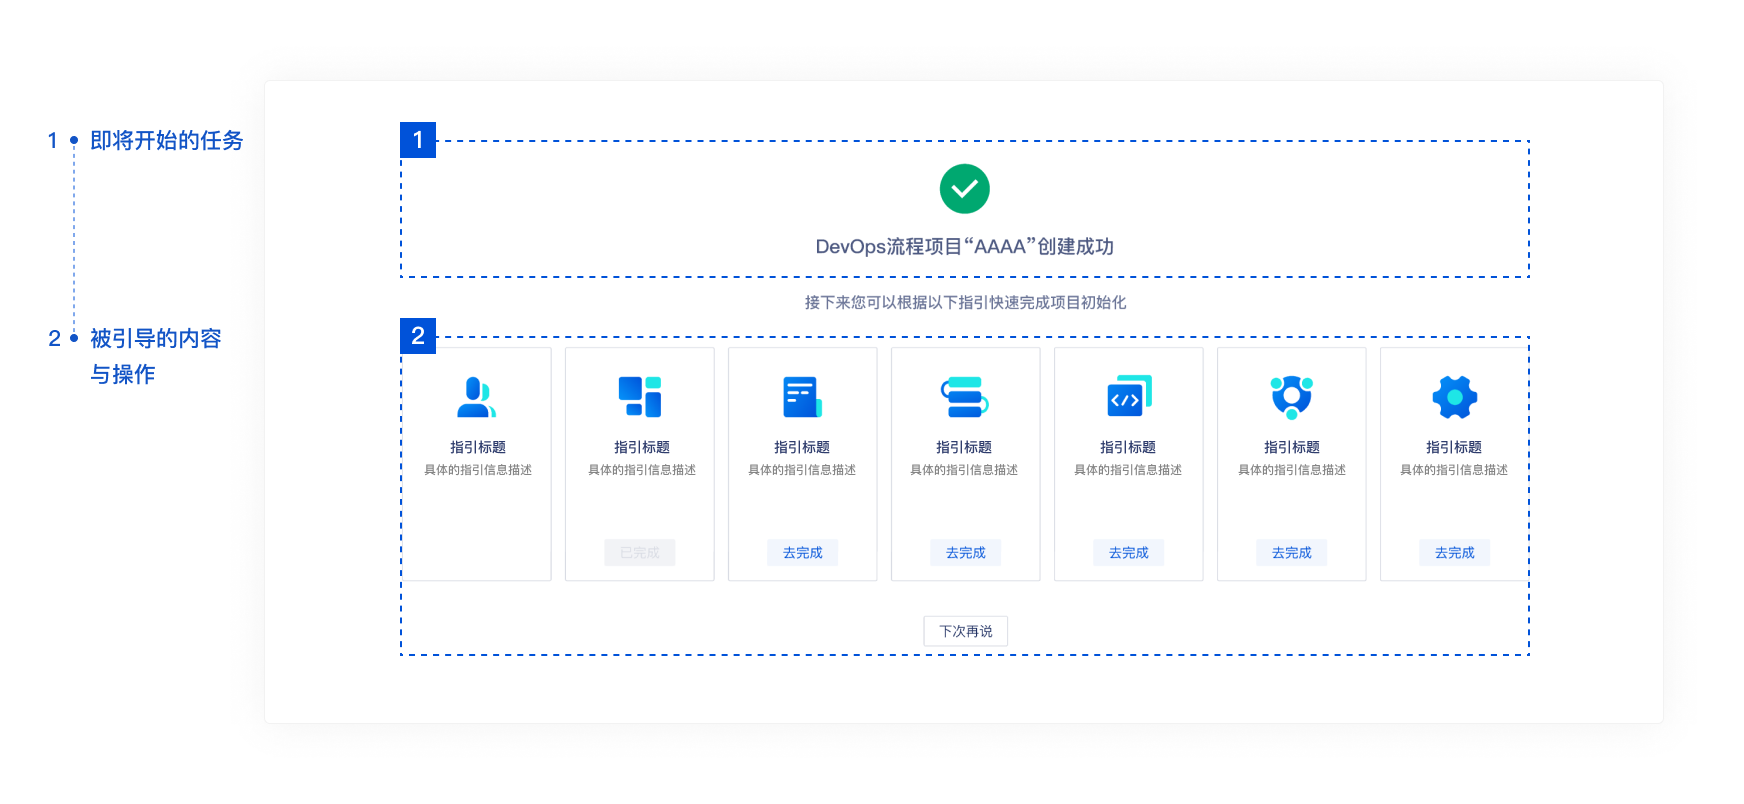Click the document page guide icon
Screen dimensions: 1744x804
802,397
